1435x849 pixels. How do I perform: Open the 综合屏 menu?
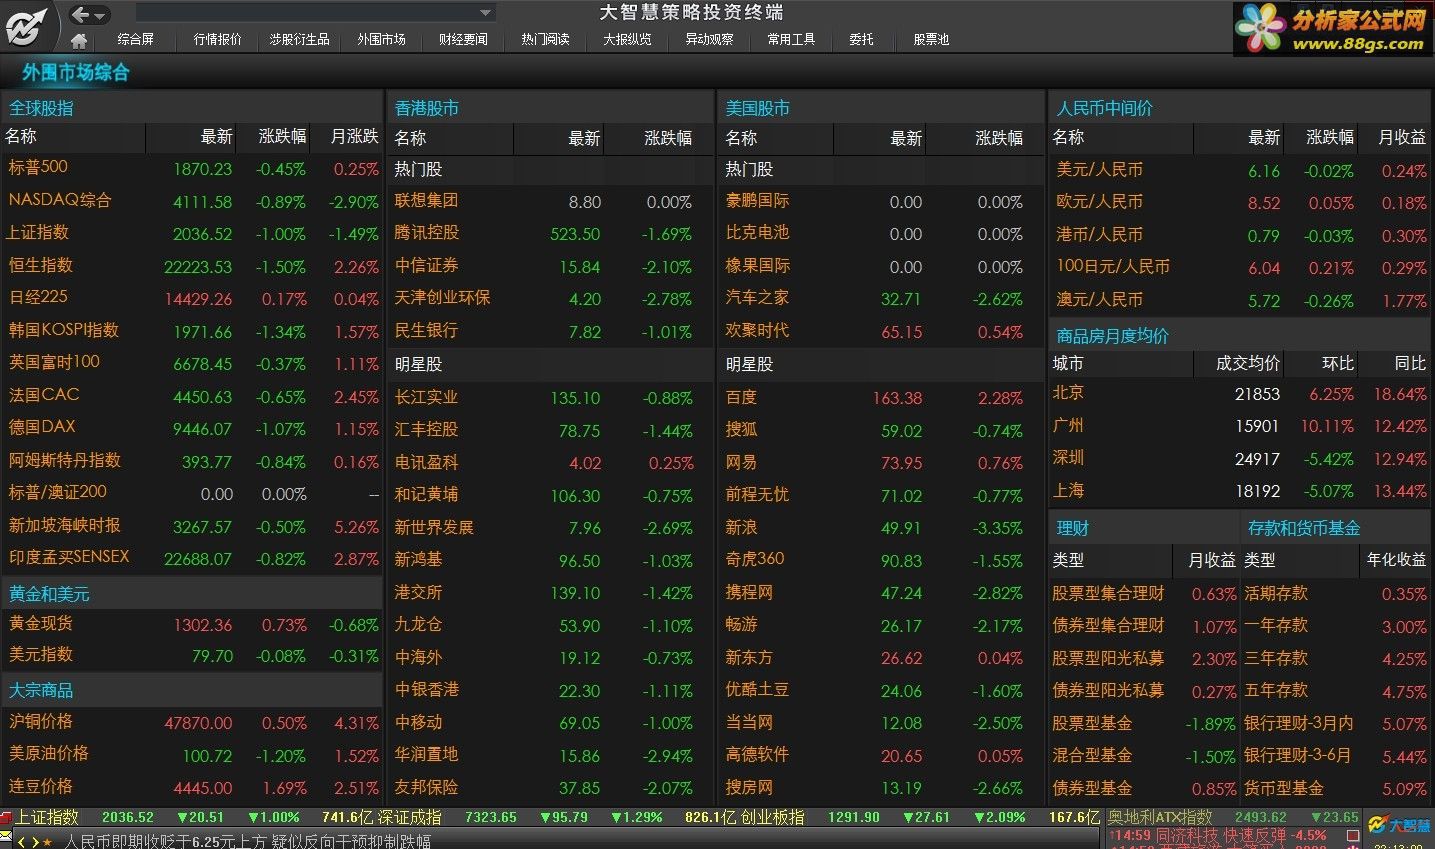pyautogui.click(x=136, y=40)
